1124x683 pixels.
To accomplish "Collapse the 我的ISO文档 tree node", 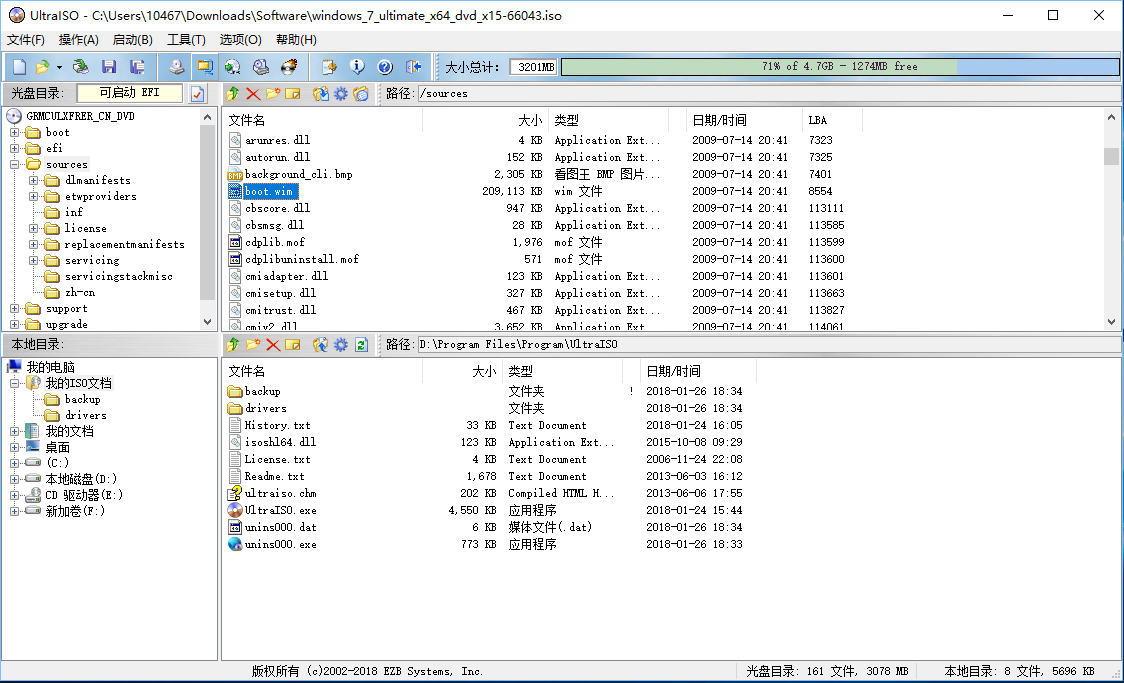I will [14, 383].
